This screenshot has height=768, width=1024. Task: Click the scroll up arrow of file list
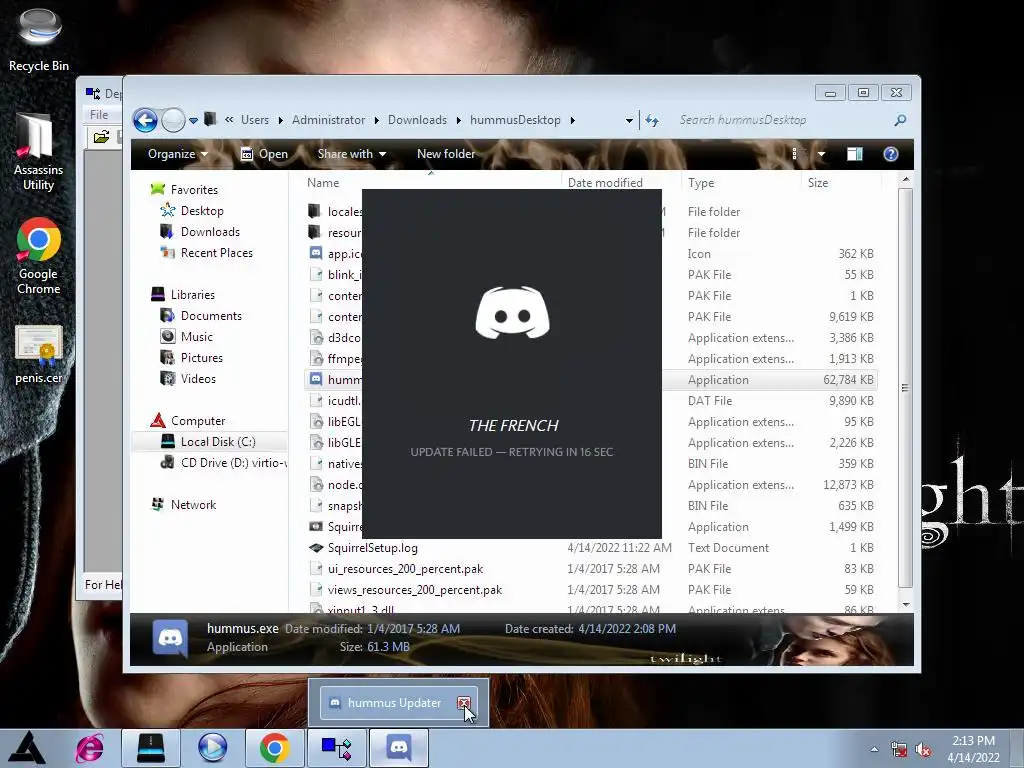905,179
